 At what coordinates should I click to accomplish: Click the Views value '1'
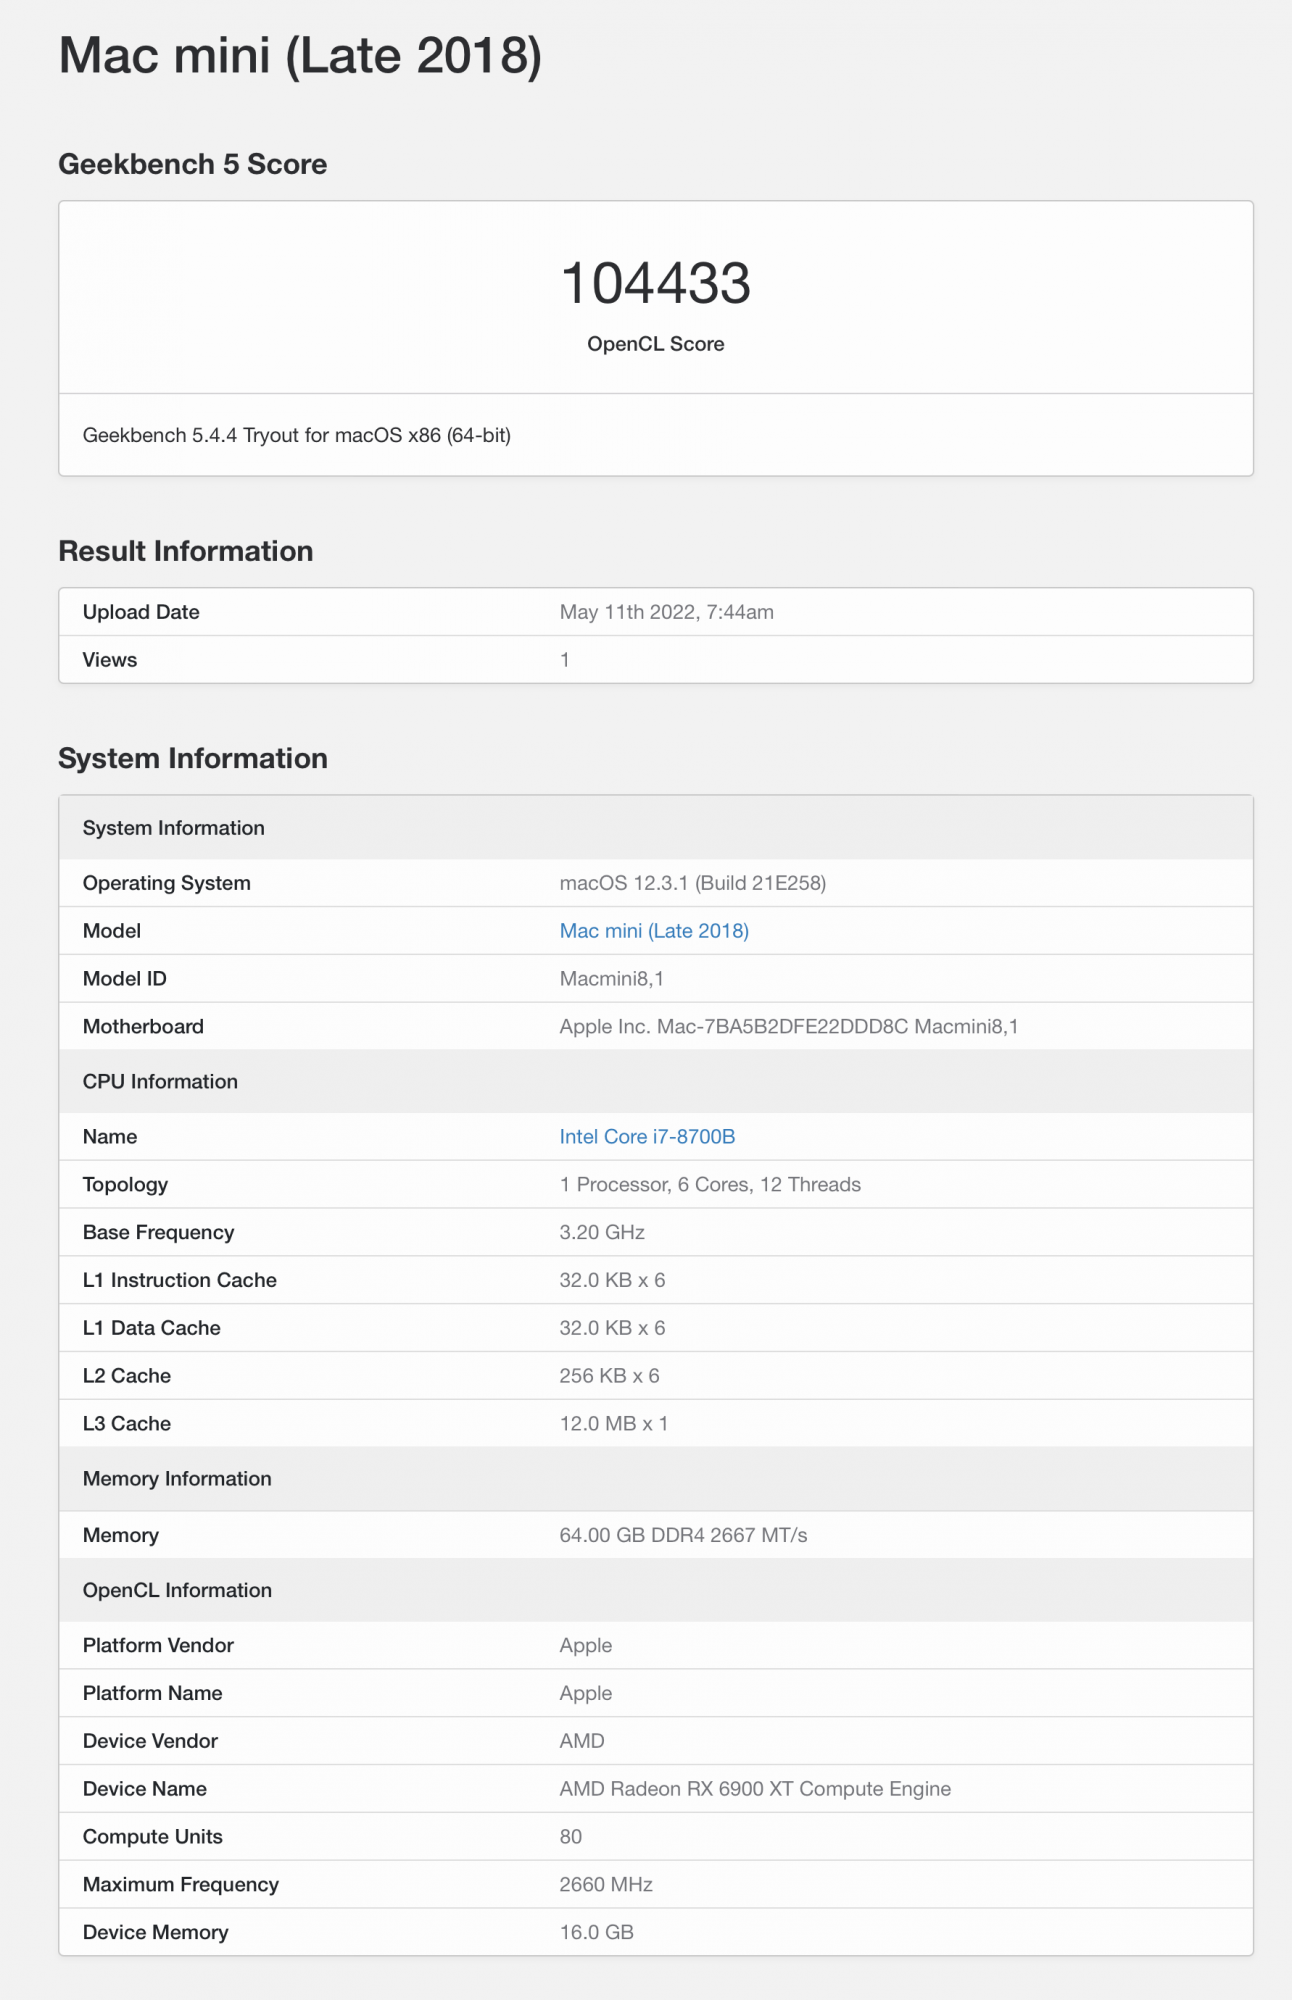click(x=565, y=660)
